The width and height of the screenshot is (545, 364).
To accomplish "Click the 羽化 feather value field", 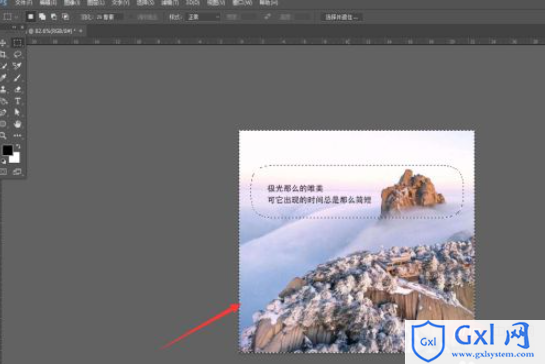I will pos(109,17).
